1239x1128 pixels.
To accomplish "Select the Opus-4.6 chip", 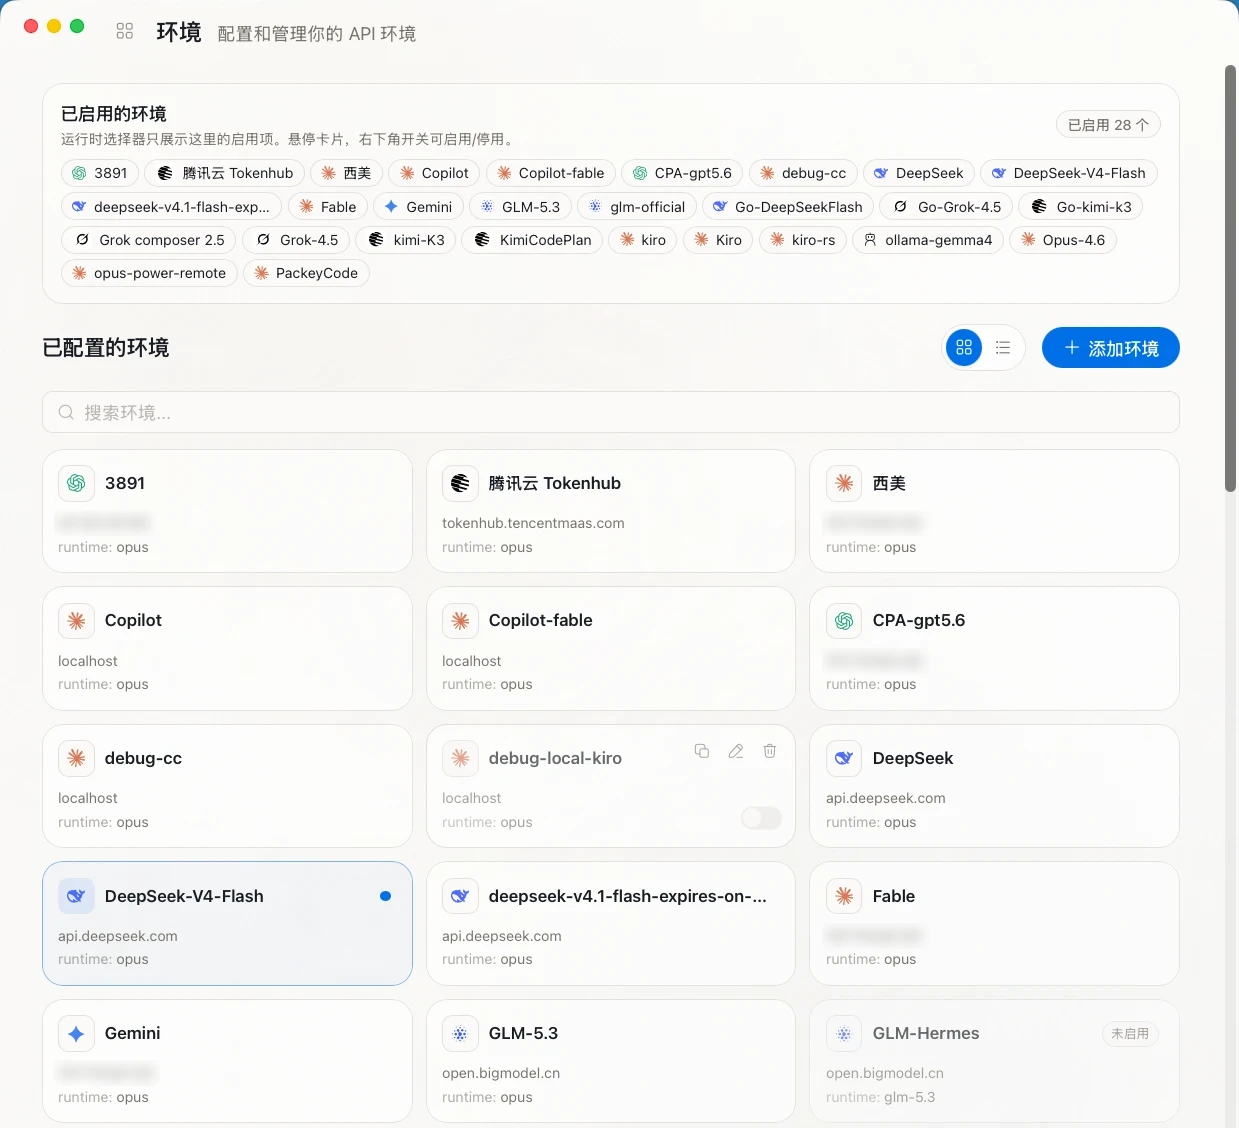I will coord(1064,240).
